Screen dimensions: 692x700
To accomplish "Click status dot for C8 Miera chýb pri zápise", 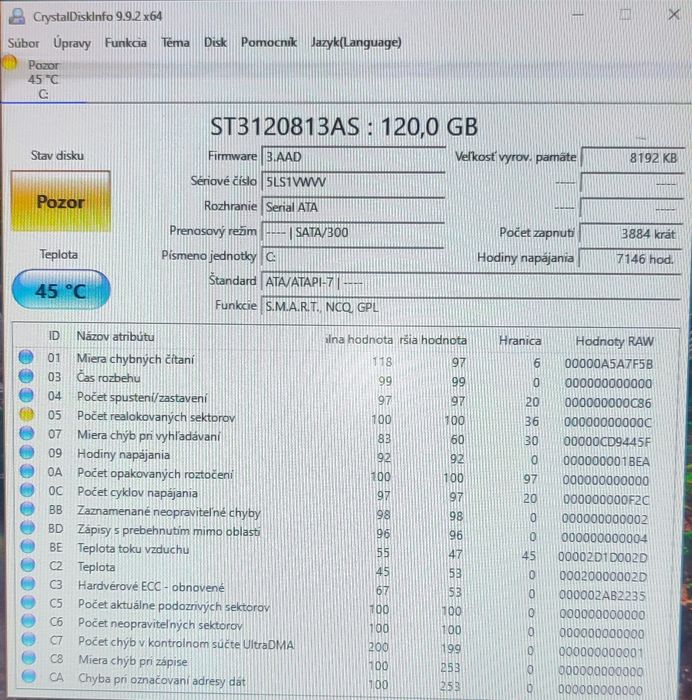I will coord(29,658).
